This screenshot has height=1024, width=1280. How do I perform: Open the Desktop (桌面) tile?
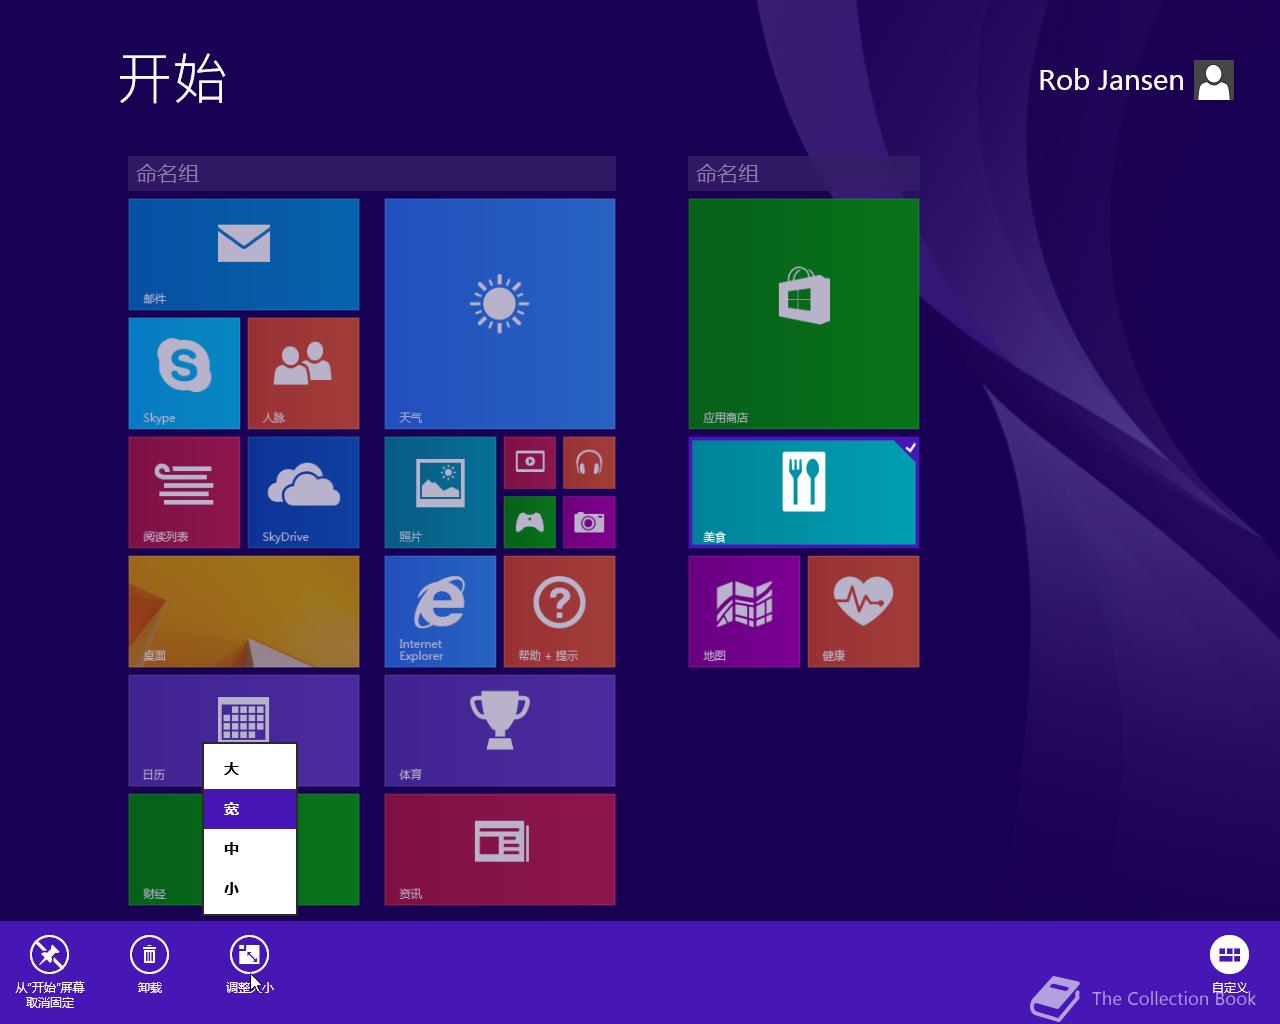[244, 611]
